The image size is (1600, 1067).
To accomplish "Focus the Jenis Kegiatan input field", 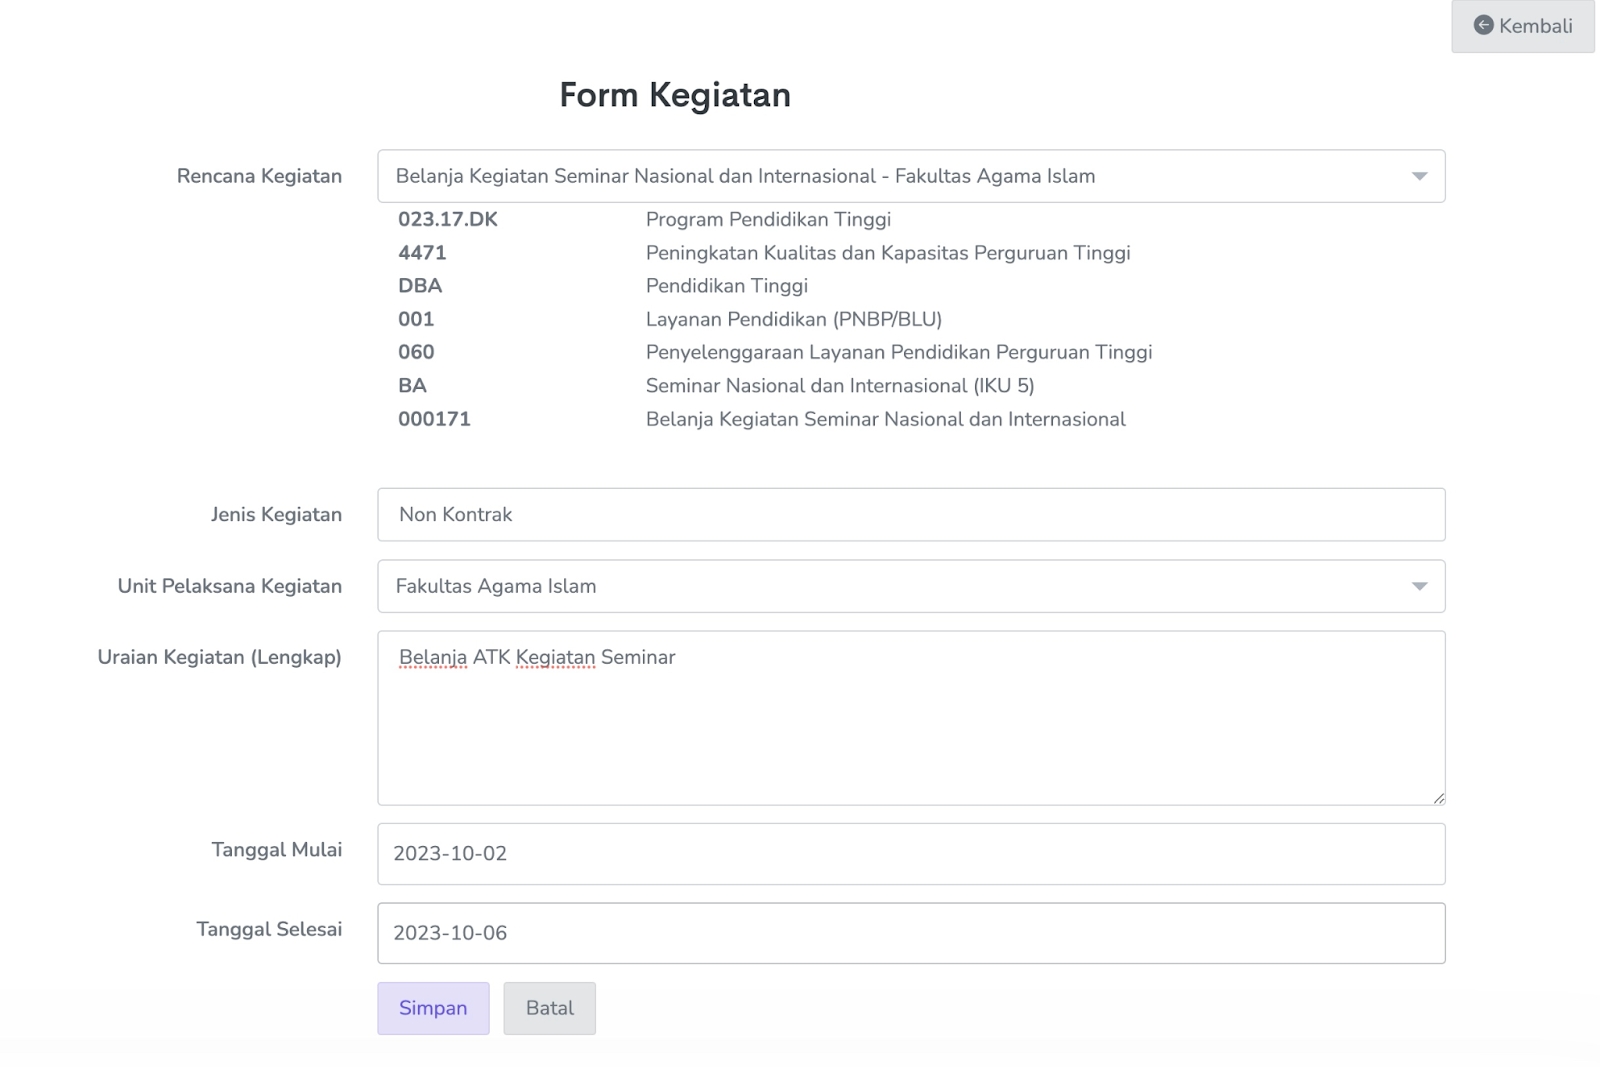I will tap(910, 515).
